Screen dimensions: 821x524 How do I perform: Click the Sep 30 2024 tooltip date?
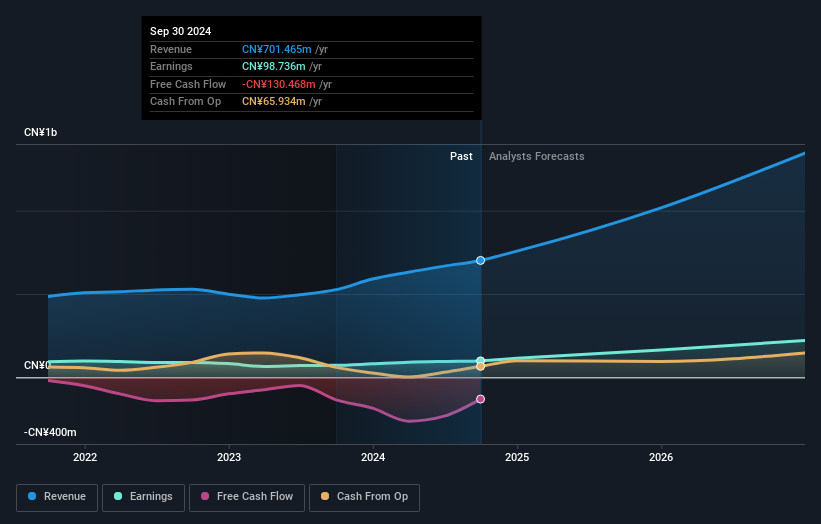tap(181, 31)
